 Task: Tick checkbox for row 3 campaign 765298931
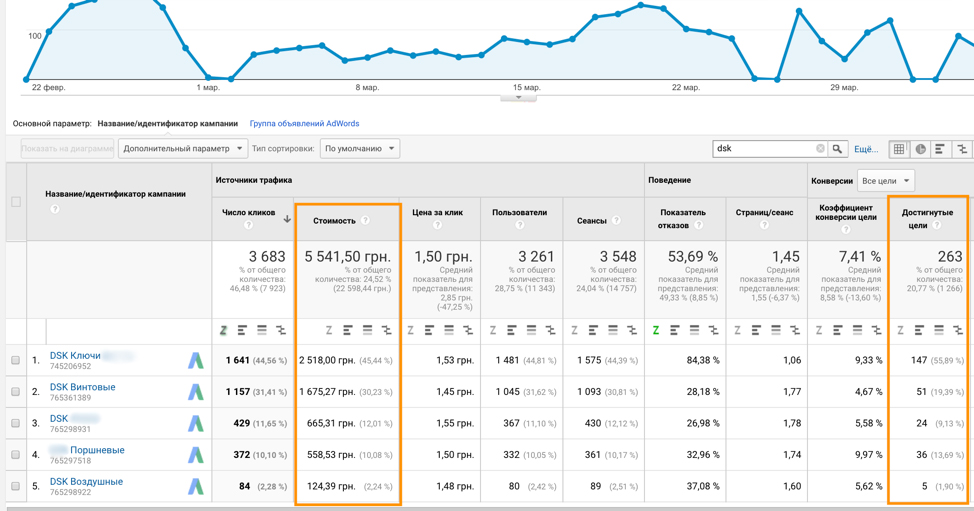pos(16,423)
